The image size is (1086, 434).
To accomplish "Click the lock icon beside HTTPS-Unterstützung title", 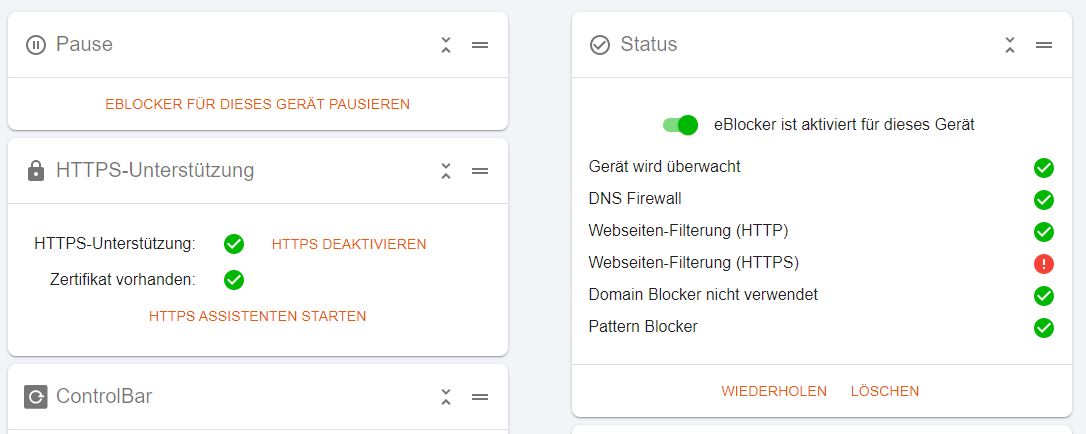I will click(35, 170).
